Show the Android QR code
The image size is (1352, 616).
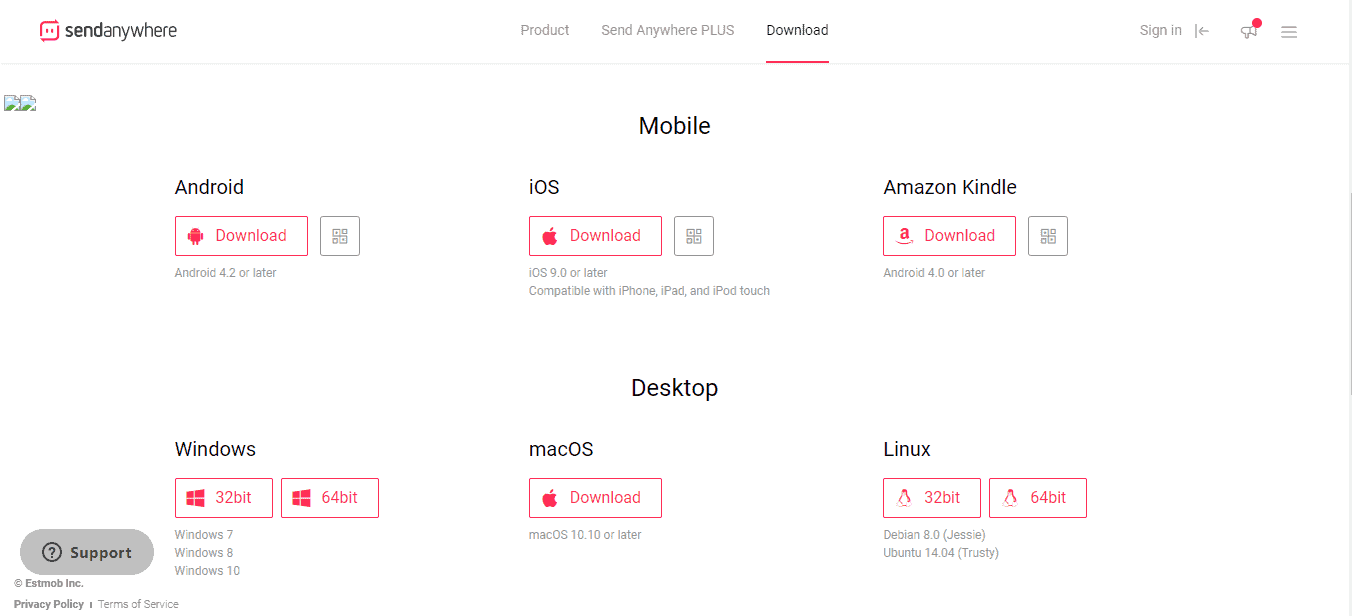[340, 236]
